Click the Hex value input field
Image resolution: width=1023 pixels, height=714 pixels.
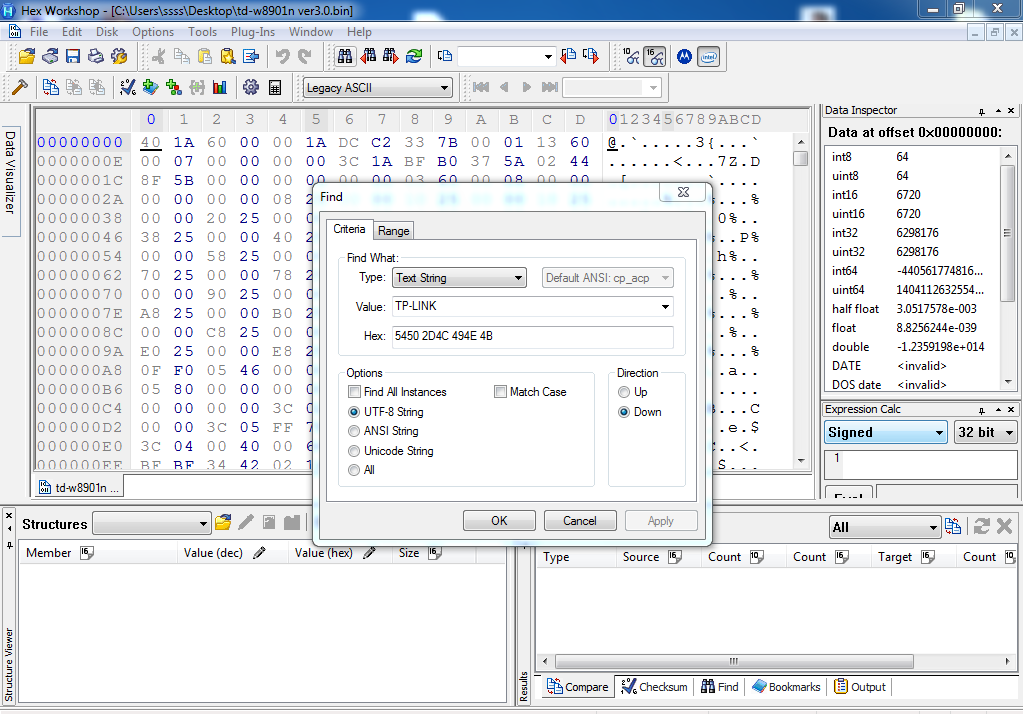point(532,336)
